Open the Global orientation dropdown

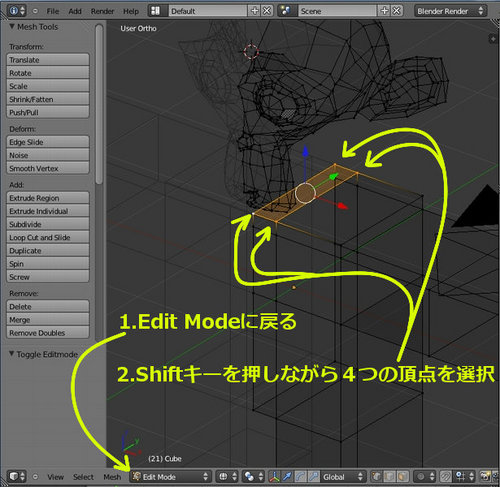coord(343,477)
